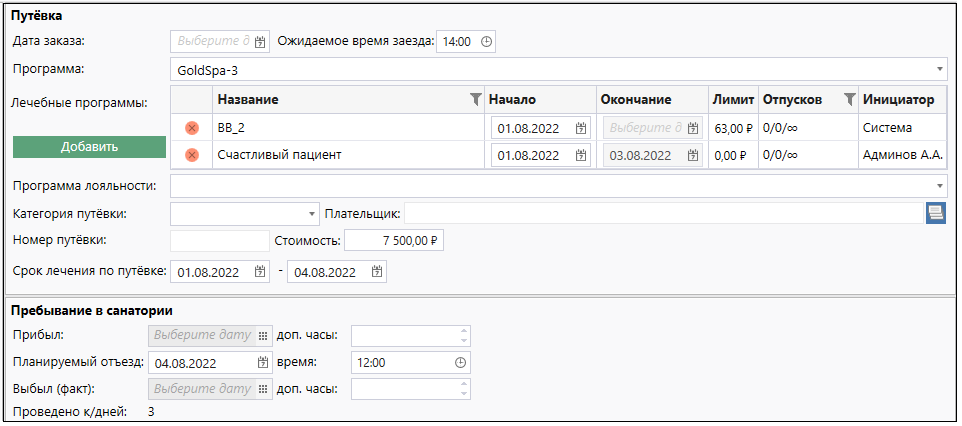Image resolution: width=962 pixels, height=426 pixels.
Task: Open calendar for treatment period end date
Action: (x=377, y=272)
